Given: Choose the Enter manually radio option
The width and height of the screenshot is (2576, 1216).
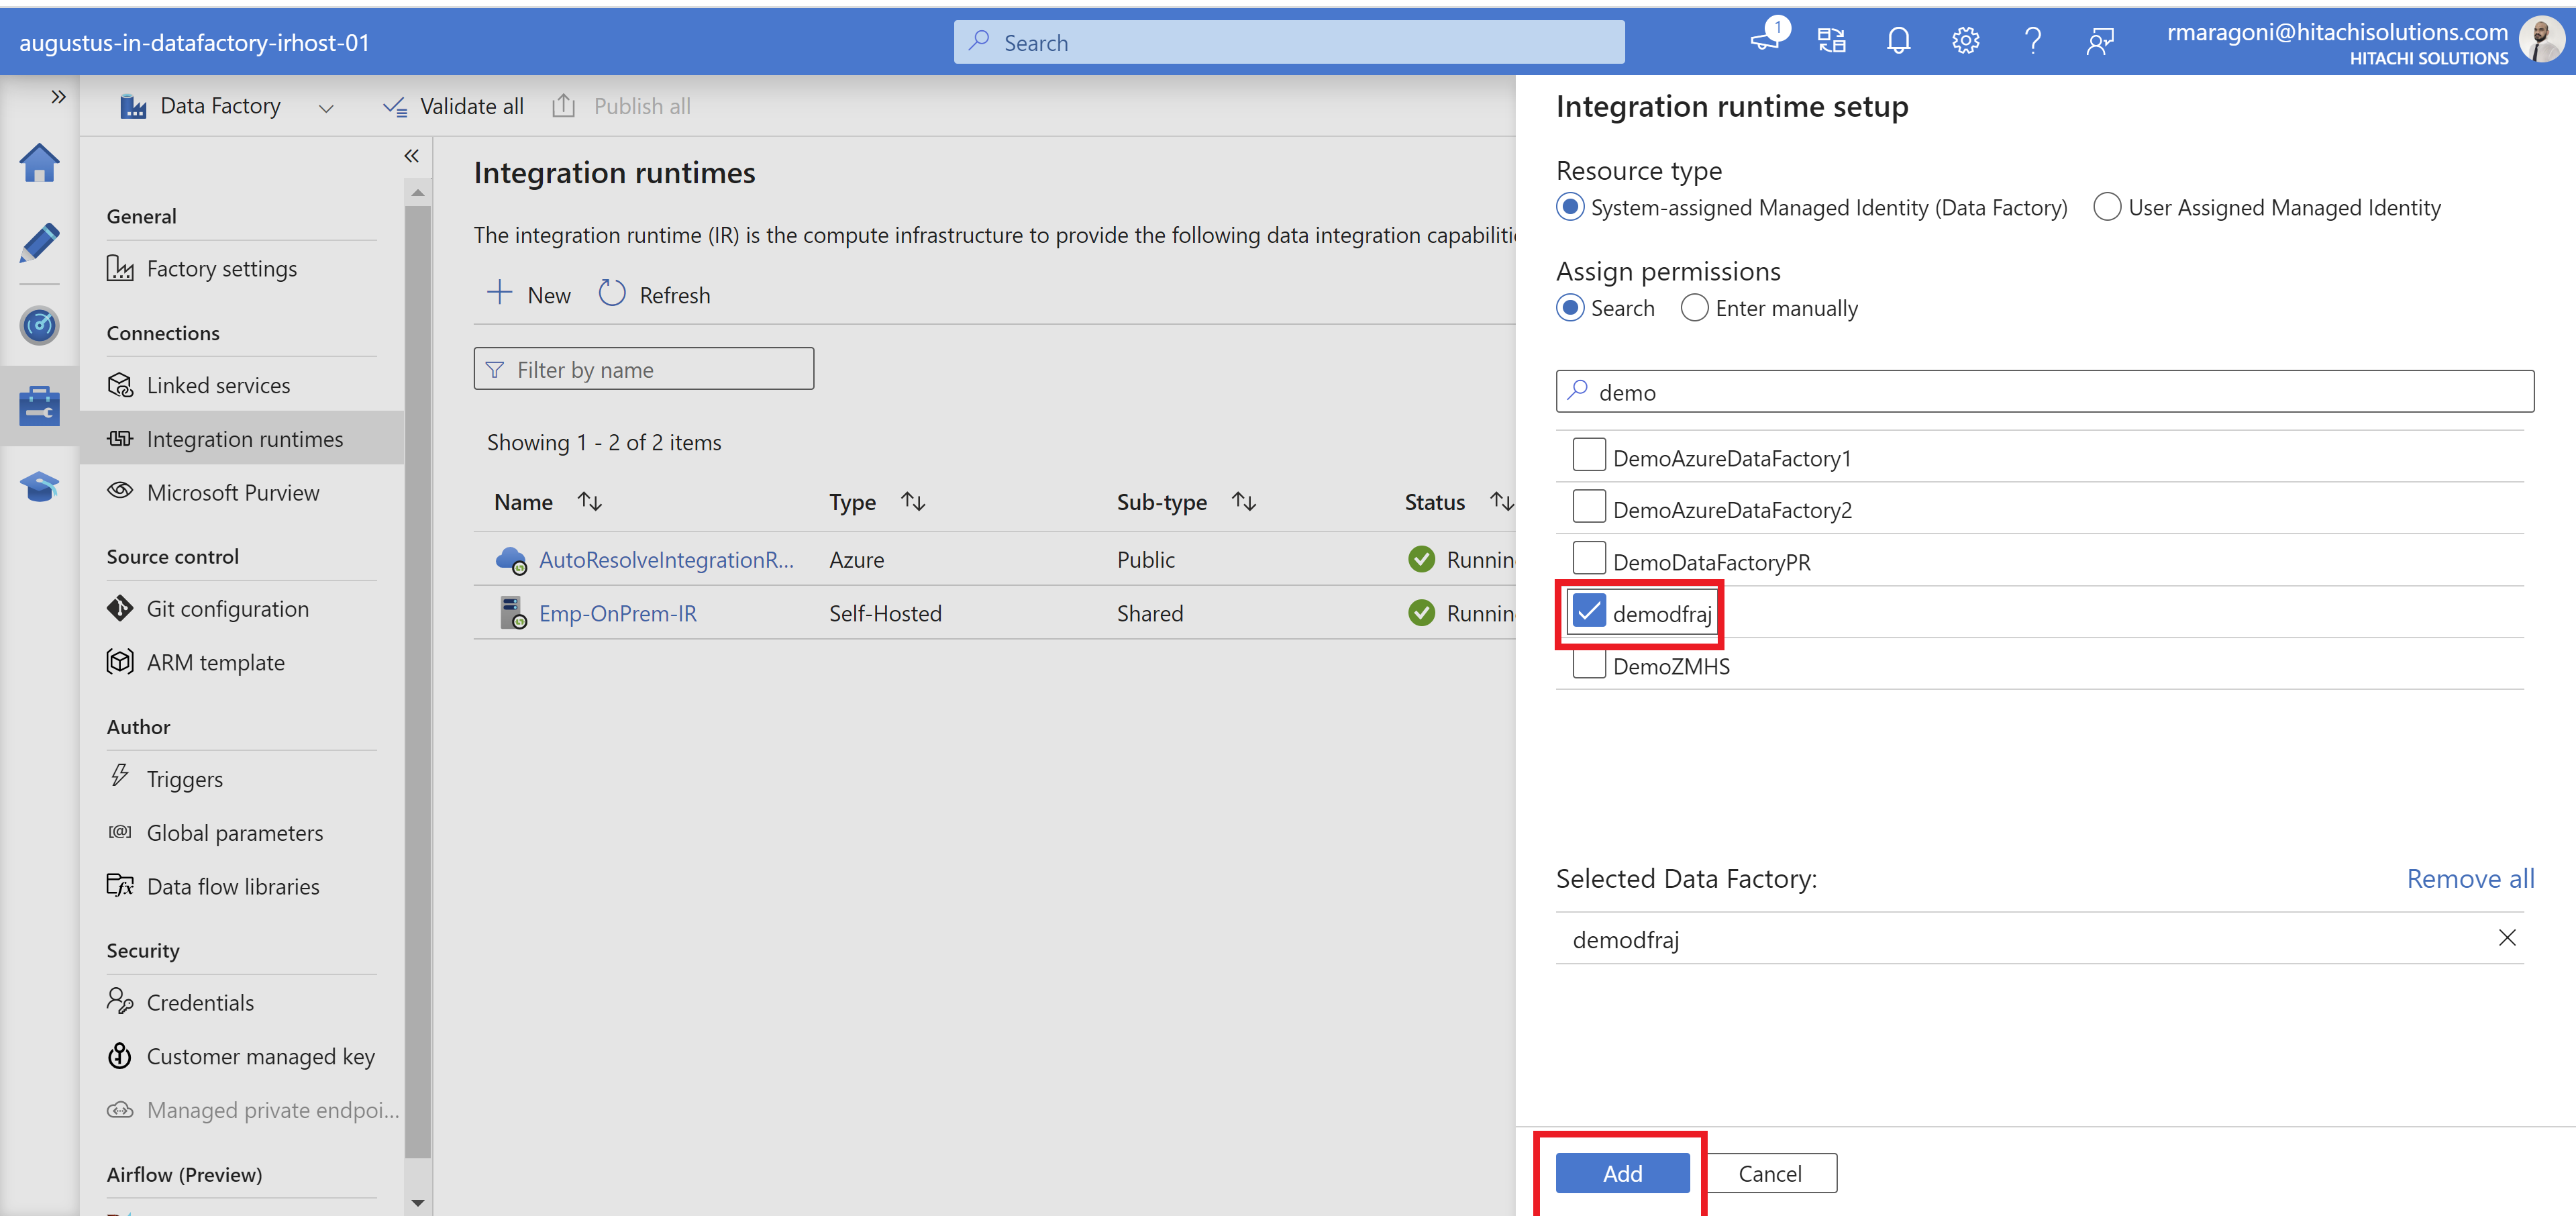Looking at the screenshot, I should (x=1694, y=308).
